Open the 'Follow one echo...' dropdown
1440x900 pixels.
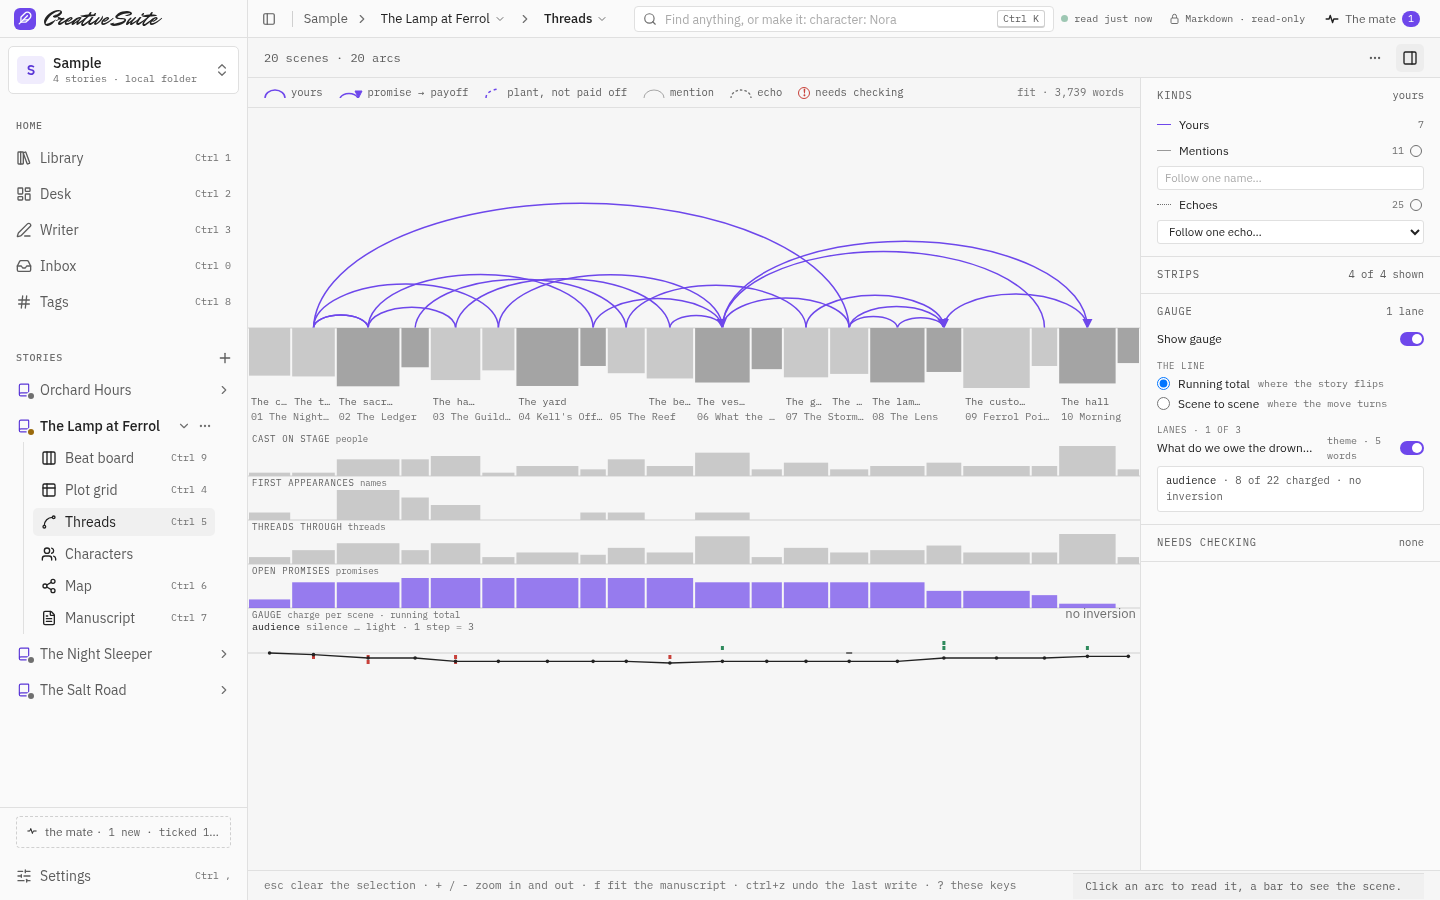pyautogui.click(x=1290, y=232)
